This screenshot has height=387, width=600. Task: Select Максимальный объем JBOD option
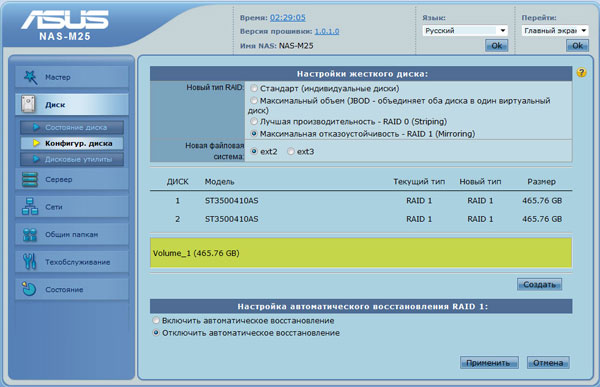tap(254, 100)
